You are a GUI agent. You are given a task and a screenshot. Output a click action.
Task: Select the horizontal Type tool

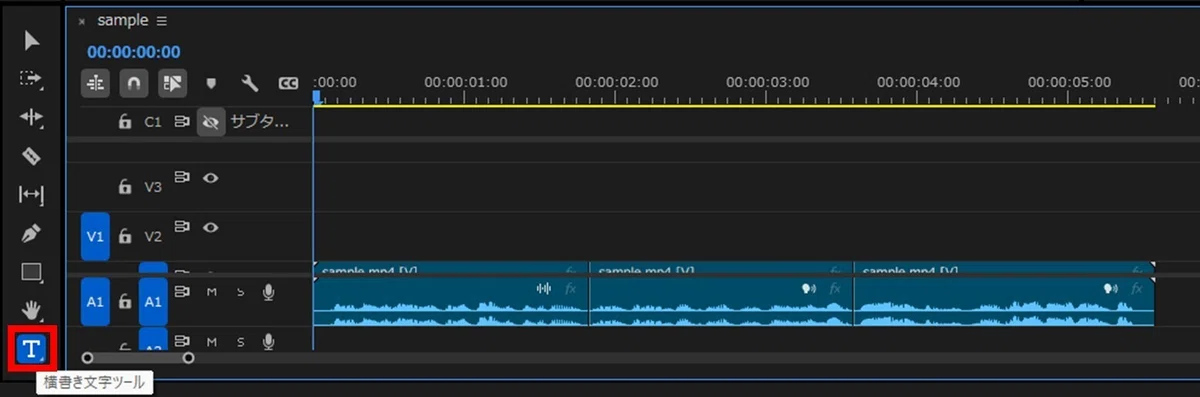(32, 349)
